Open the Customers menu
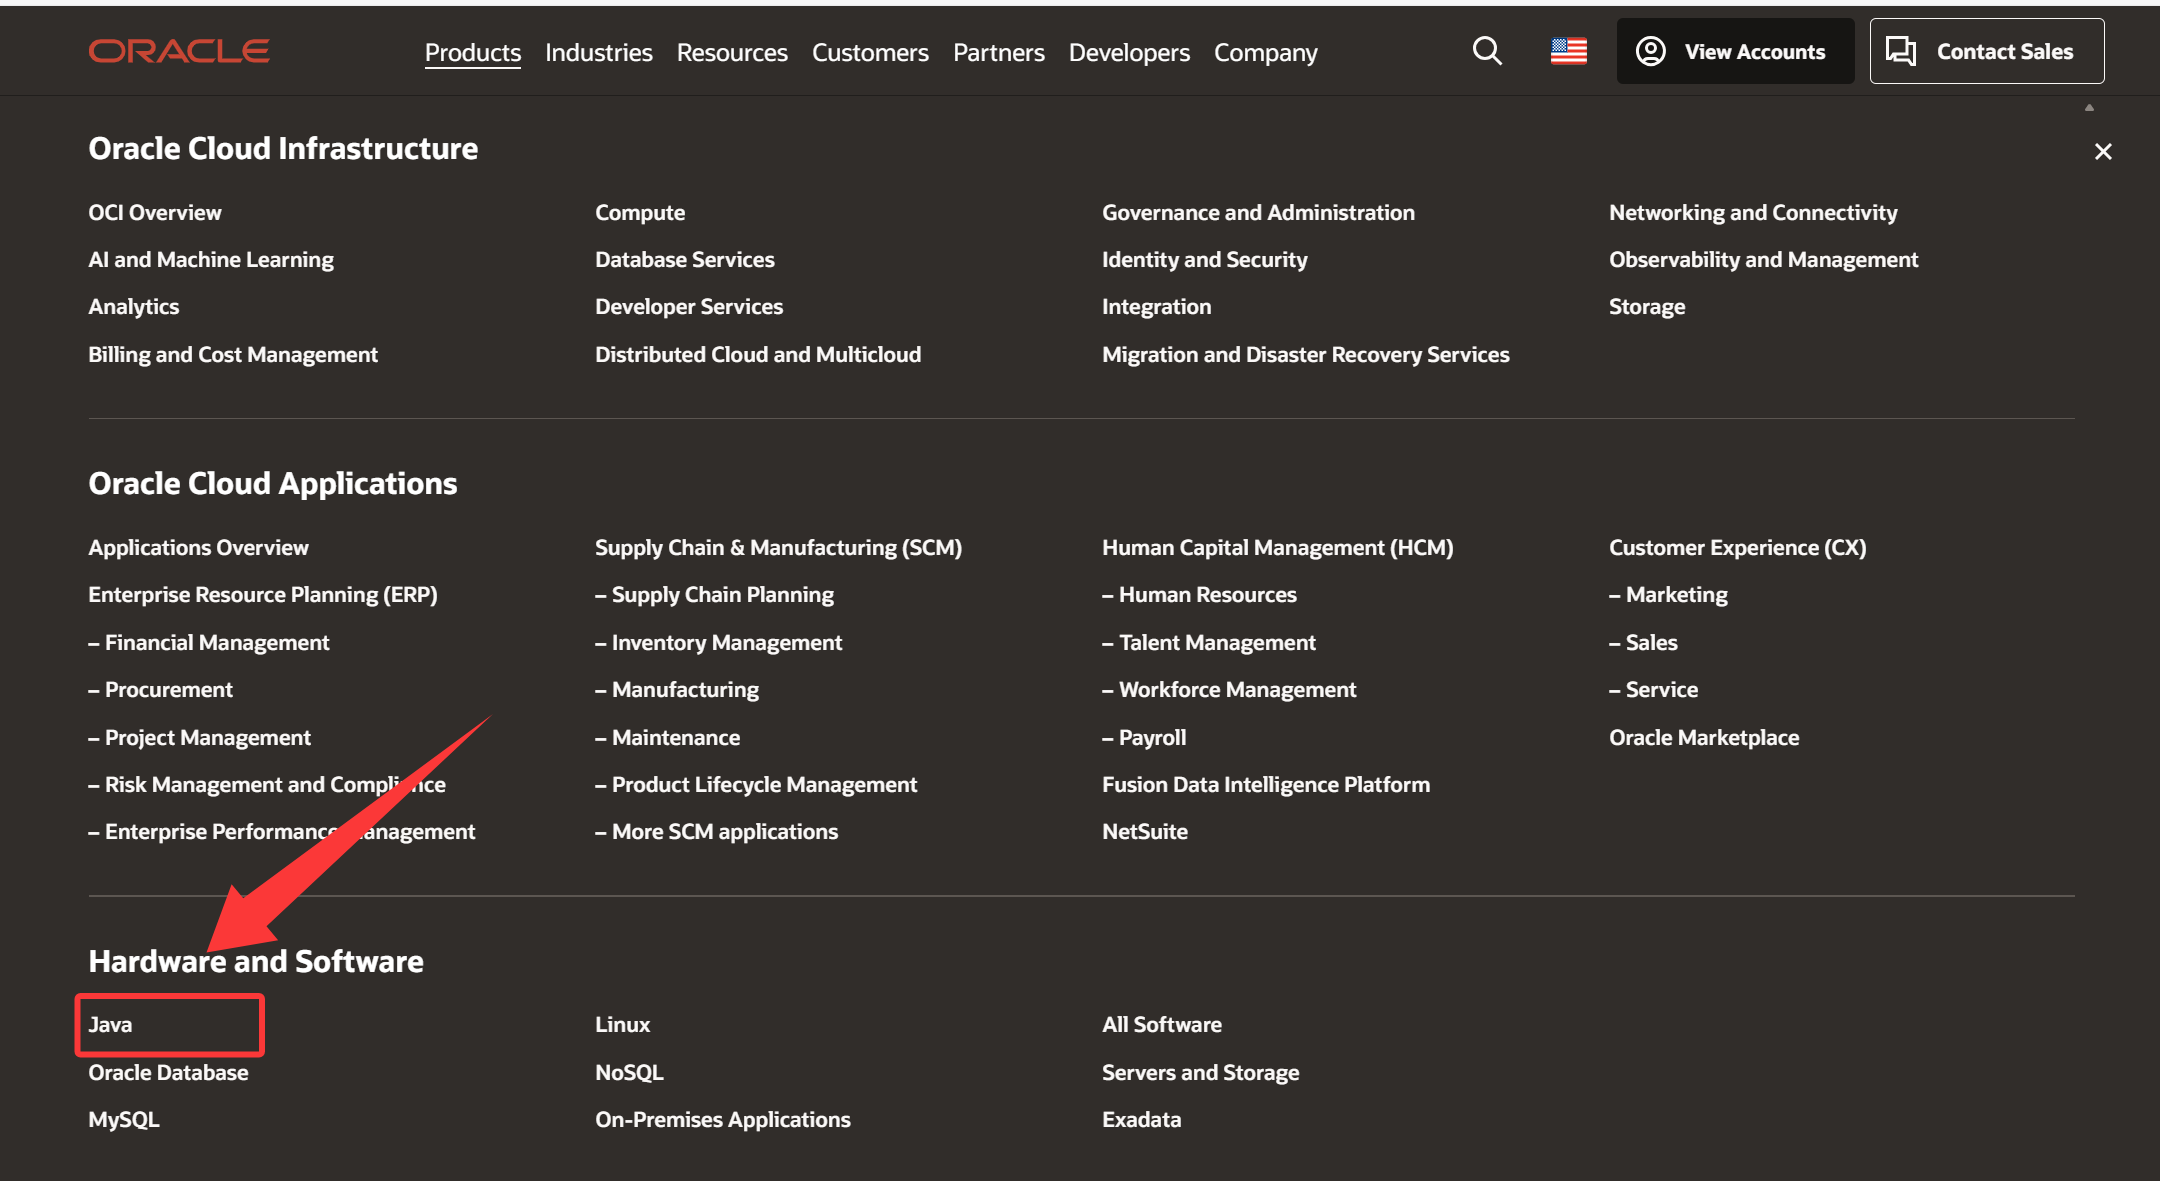 pos(870,52)
